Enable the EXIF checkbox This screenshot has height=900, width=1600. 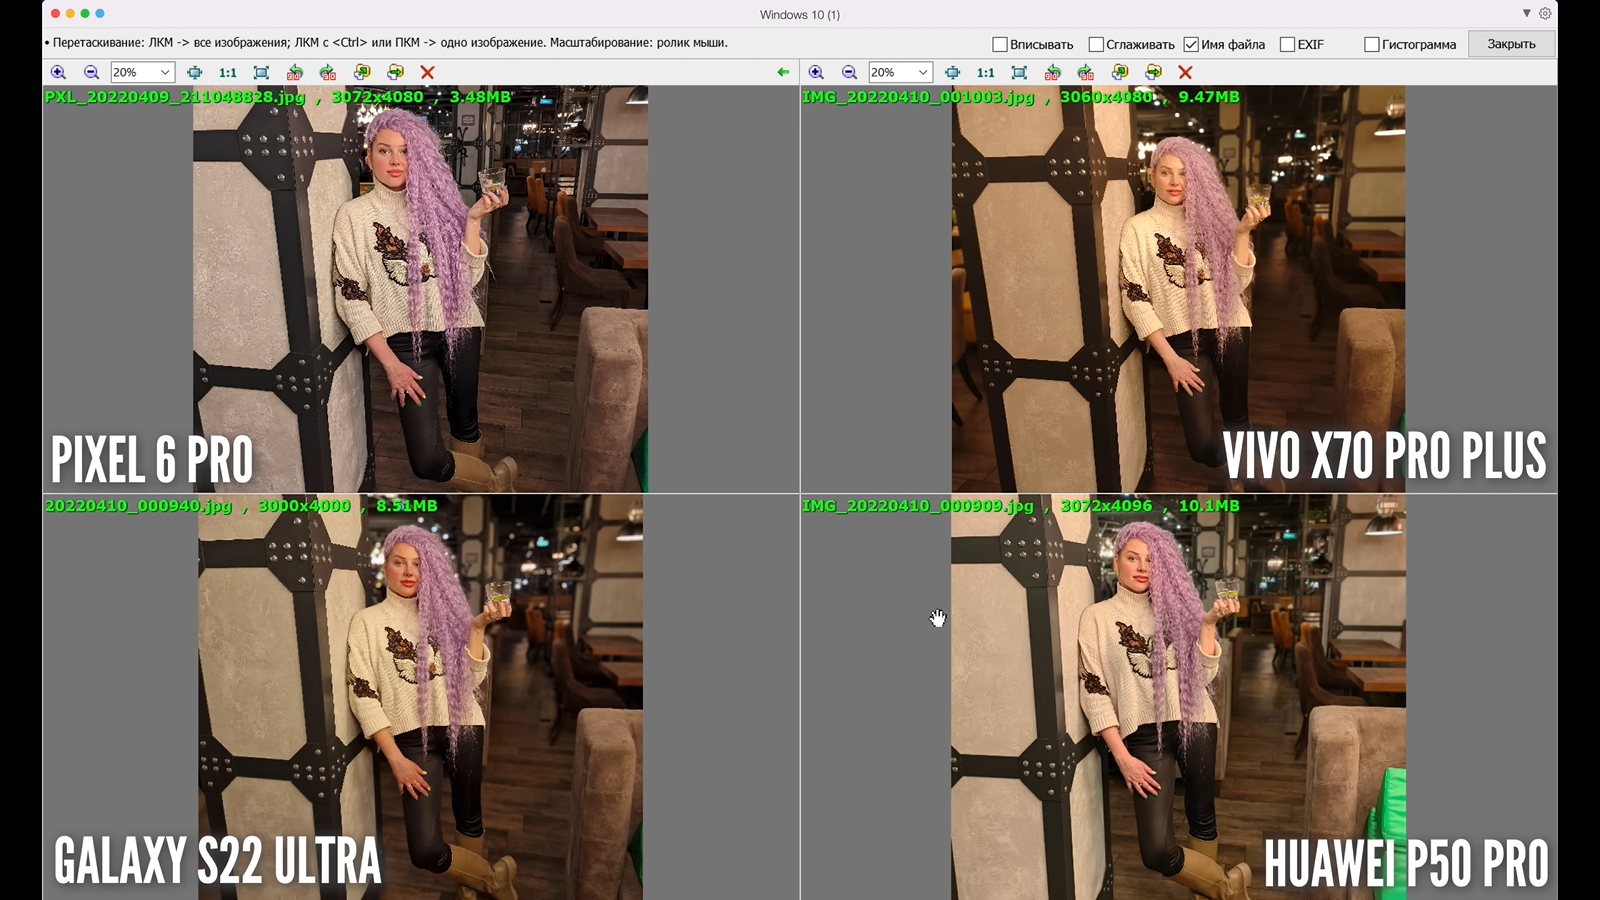1288,44
